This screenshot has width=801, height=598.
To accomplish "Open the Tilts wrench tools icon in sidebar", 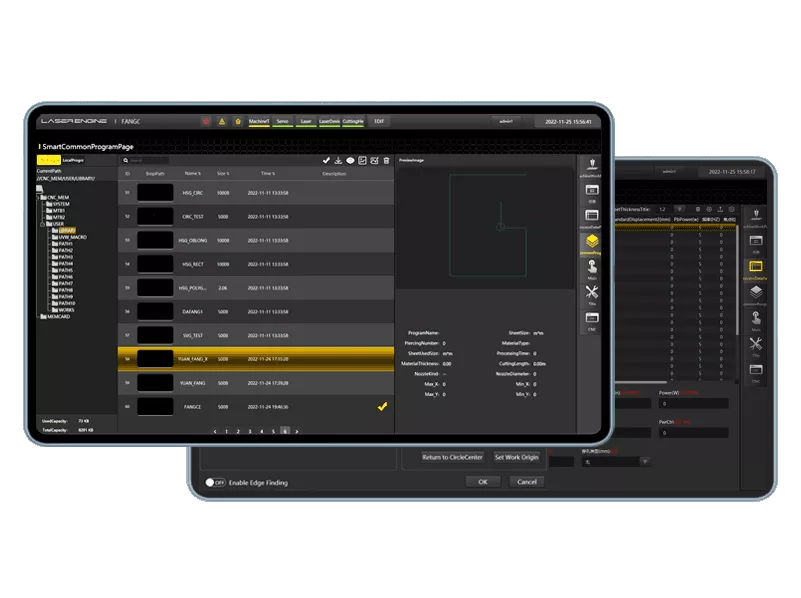I will pyautogui.click(x=591, y=293).
